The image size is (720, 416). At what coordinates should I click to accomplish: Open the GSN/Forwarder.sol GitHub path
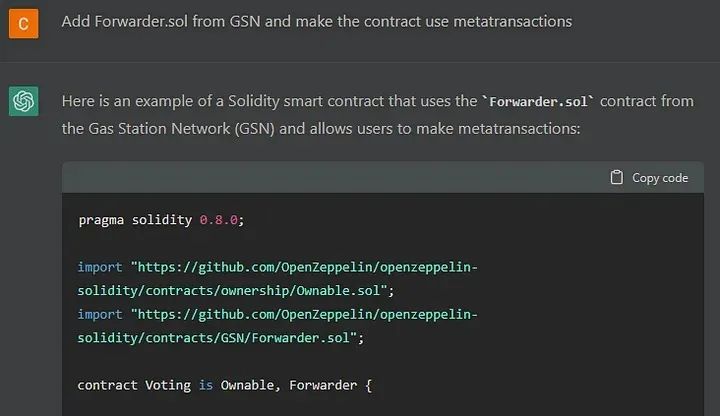tap(278, 326)
